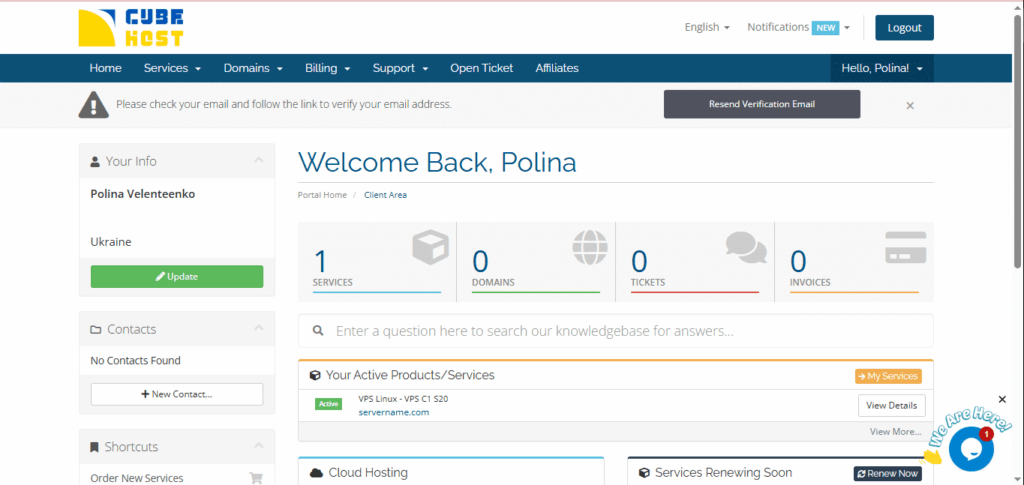Open the live chat bubble icon
This screenshot has width=1024, height=485.
tap(970, 449)
